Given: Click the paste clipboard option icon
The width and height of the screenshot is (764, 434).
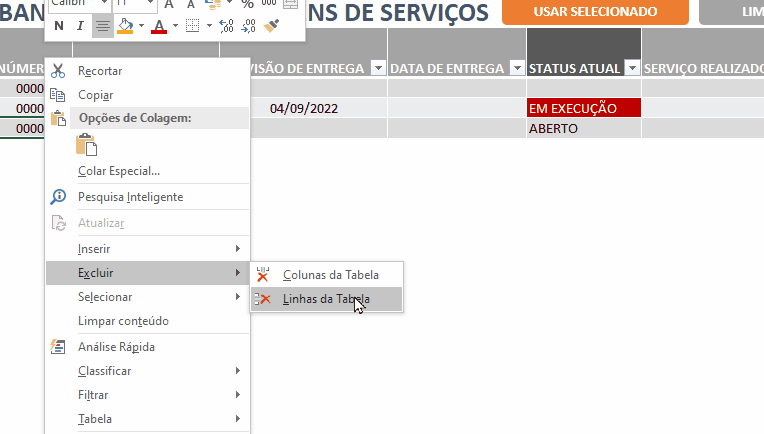Looking at the screenshot, I should [x=87, y=145].
